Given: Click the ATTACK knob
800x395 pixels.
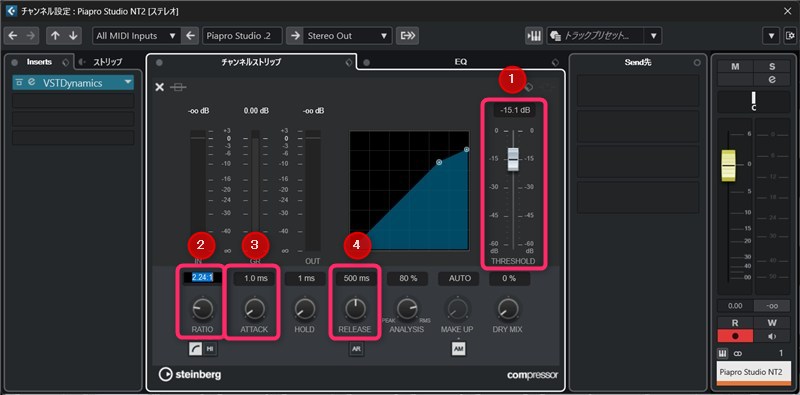Looking at the screenshot, I should pos(254,309).
